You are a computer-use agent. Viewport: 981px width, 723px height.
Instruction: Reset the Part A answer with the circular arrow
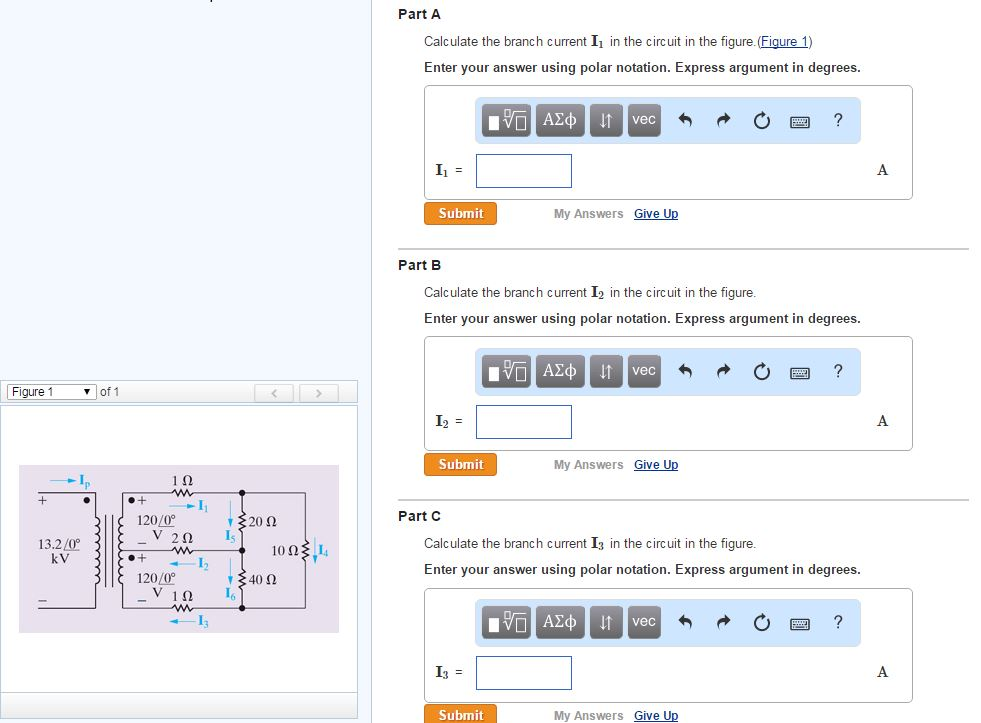761,120
